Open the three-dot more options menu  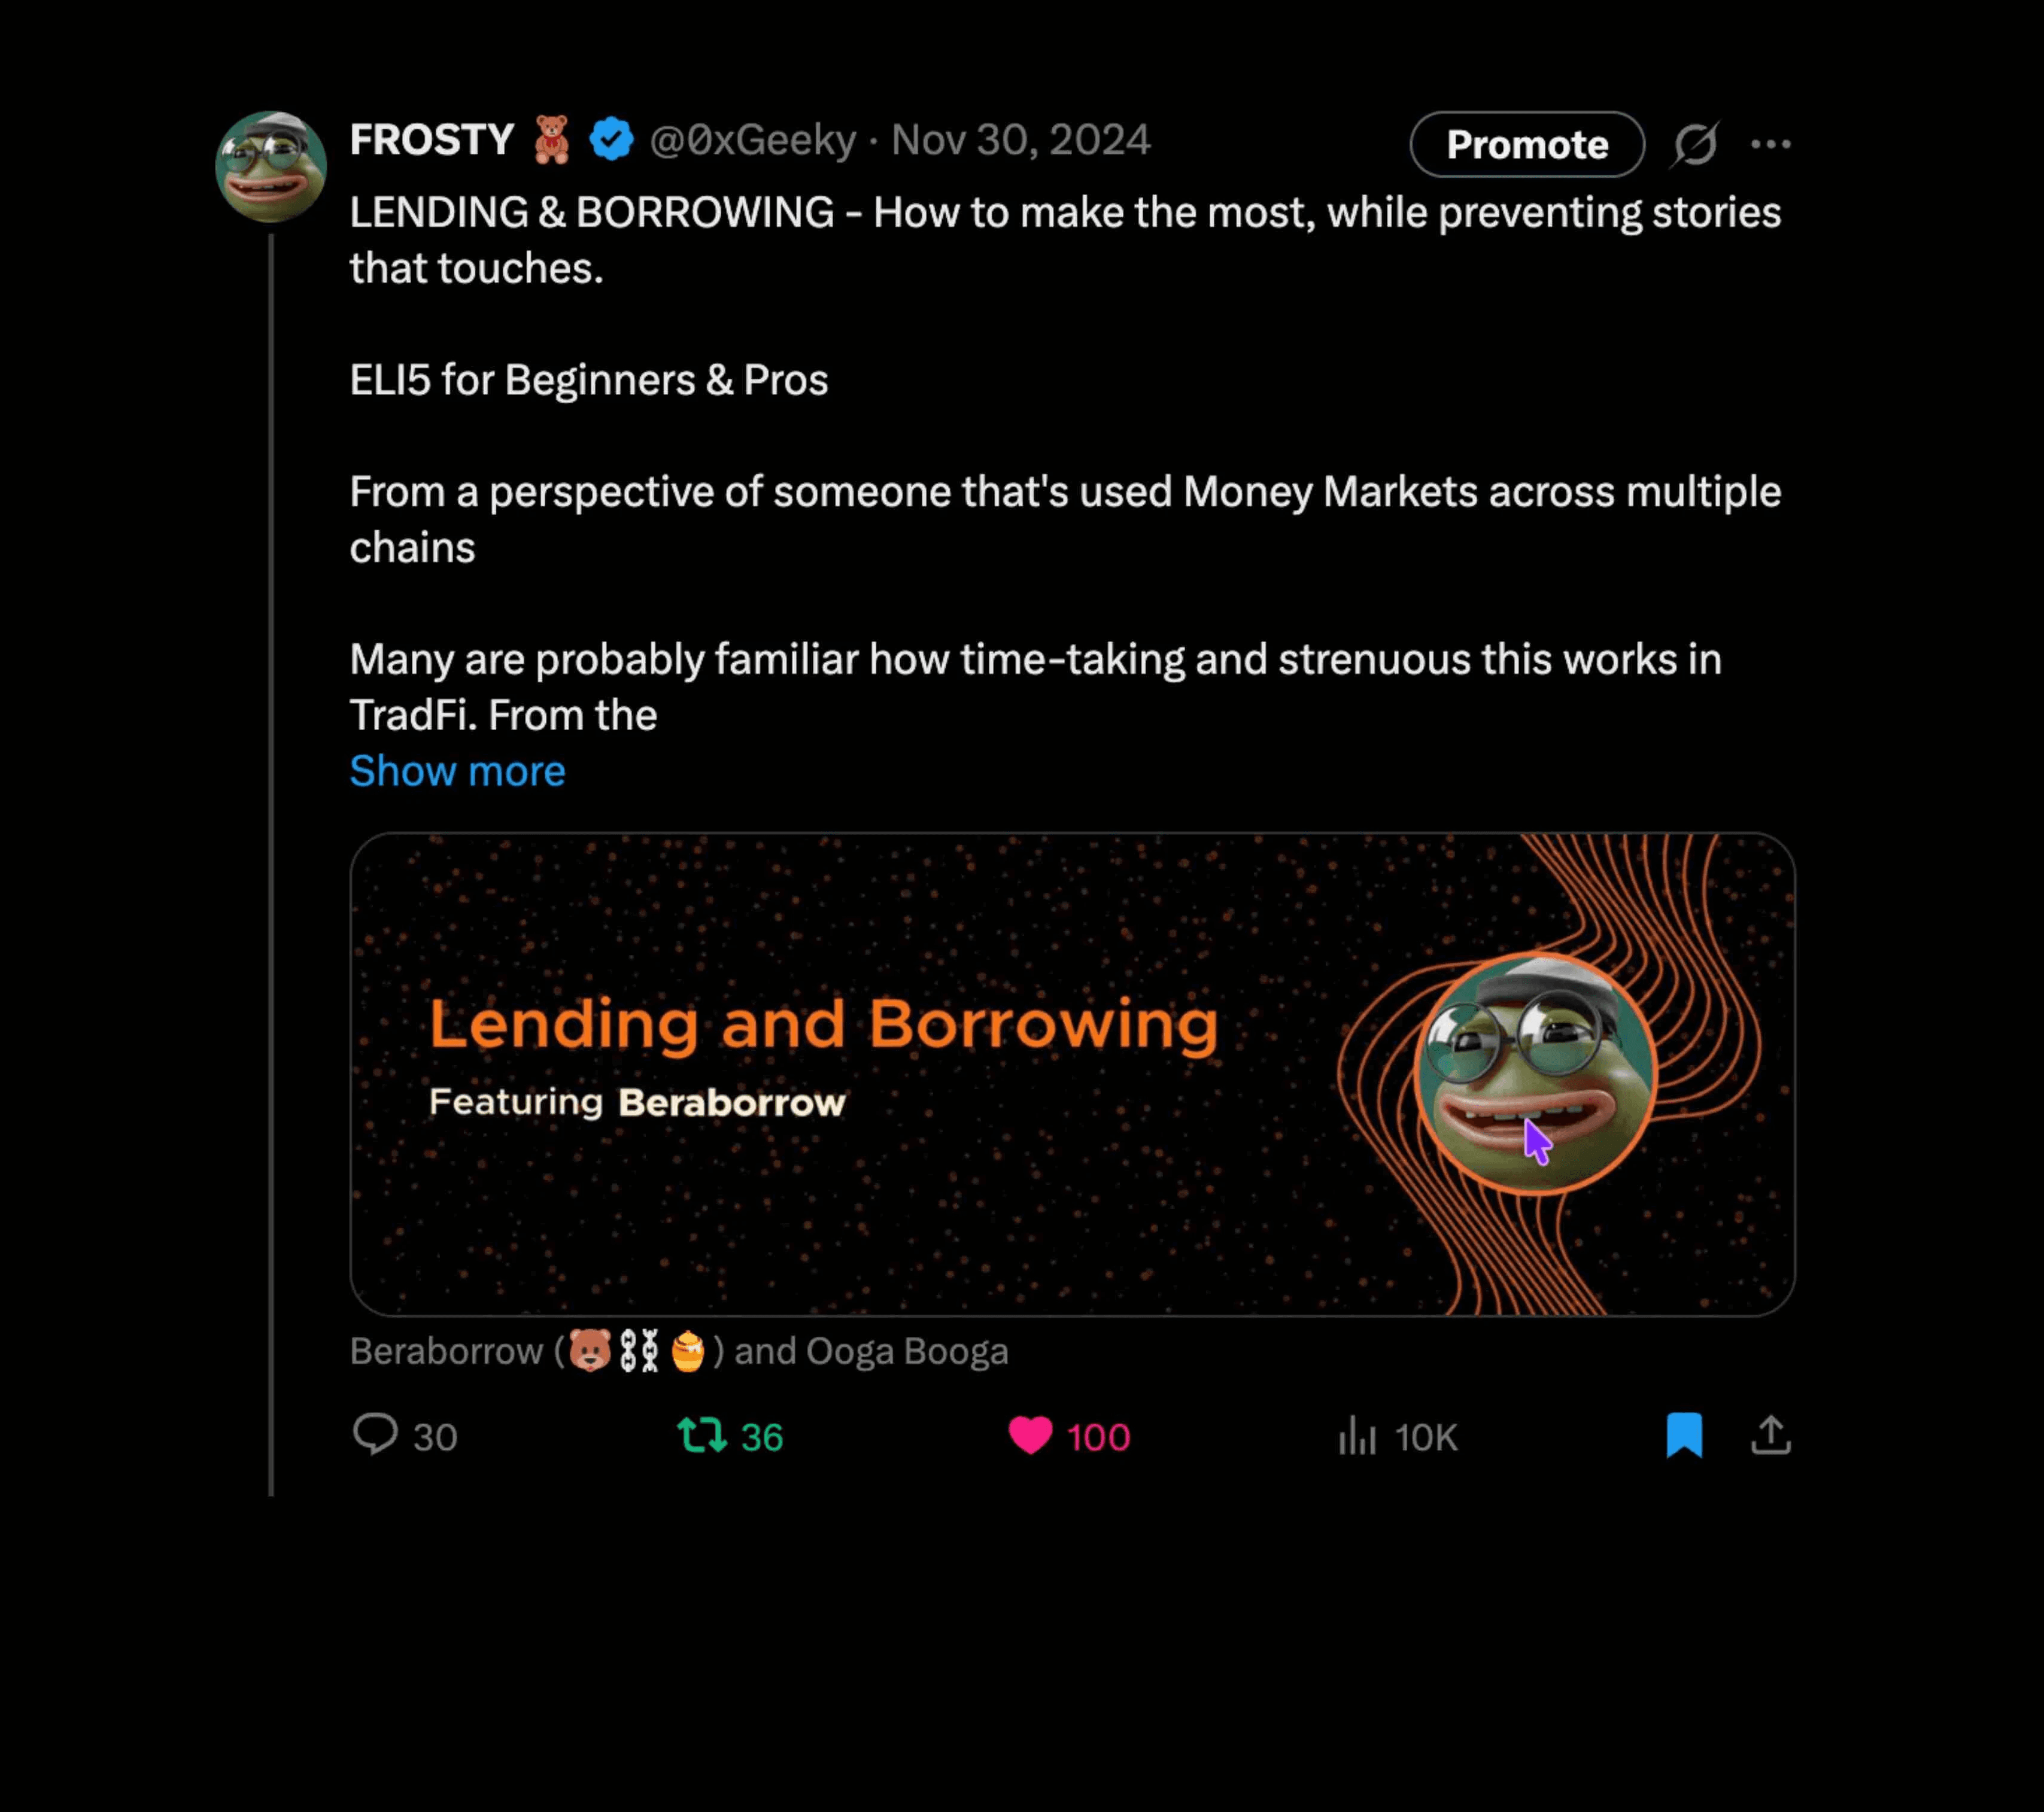tap(1771, 144)
